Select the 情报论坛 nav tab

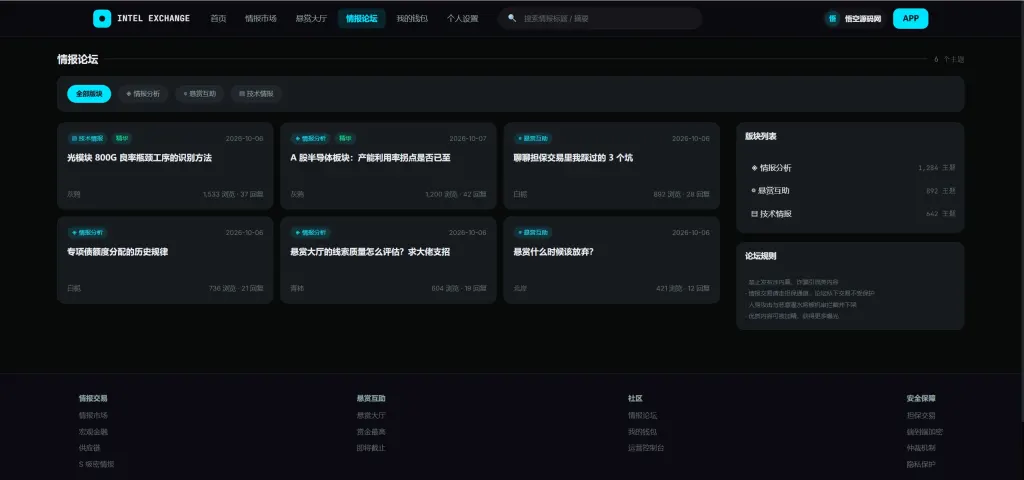click(361, 18)
